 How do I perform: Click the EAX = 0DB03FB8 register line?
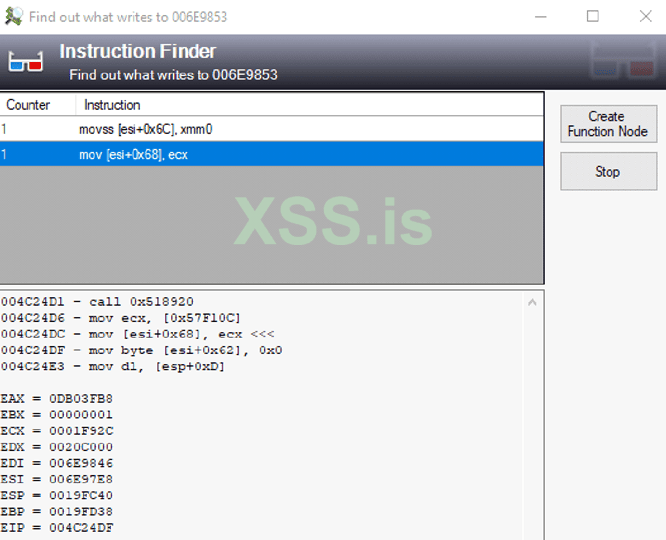56,399
